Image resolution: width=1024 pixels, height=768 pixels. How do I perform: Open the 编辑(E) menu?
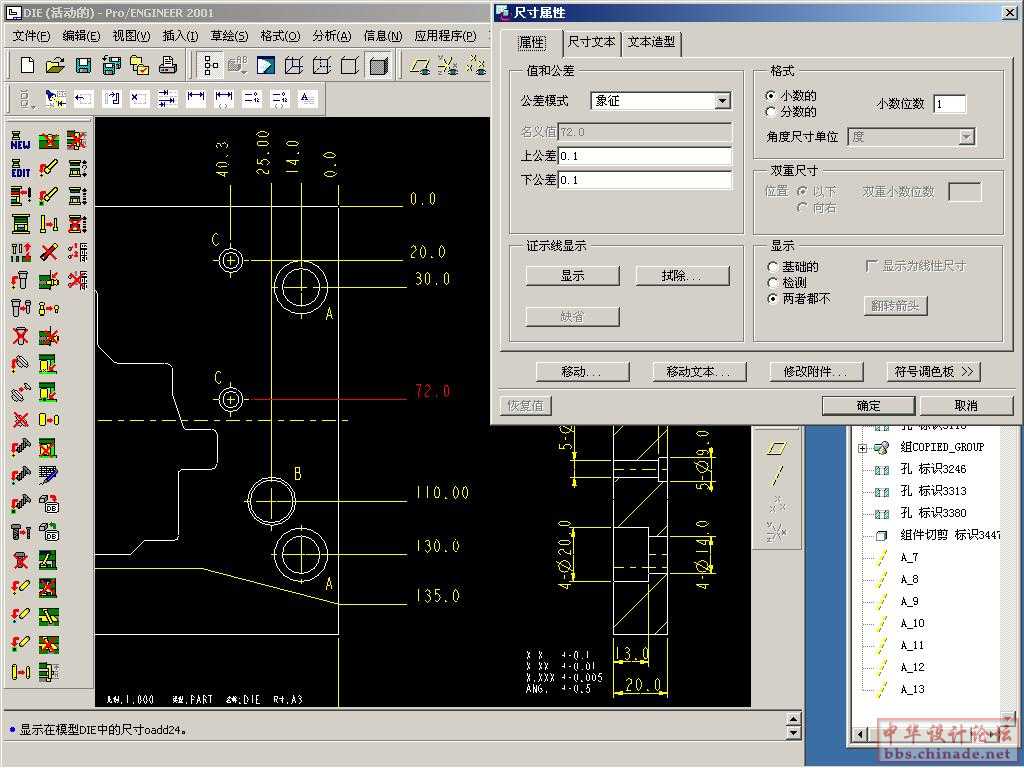point(81,36)
